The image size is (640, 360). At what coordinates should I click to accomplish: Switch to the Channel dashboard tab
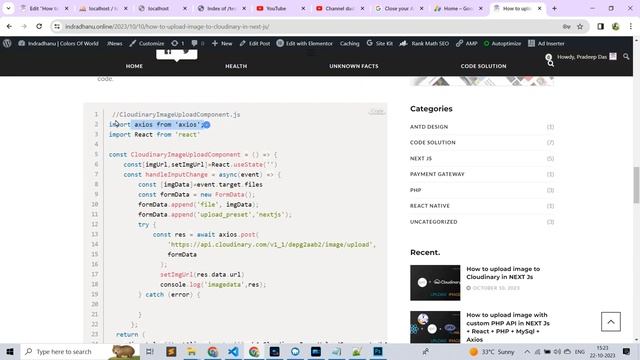(x=336, y=8)
